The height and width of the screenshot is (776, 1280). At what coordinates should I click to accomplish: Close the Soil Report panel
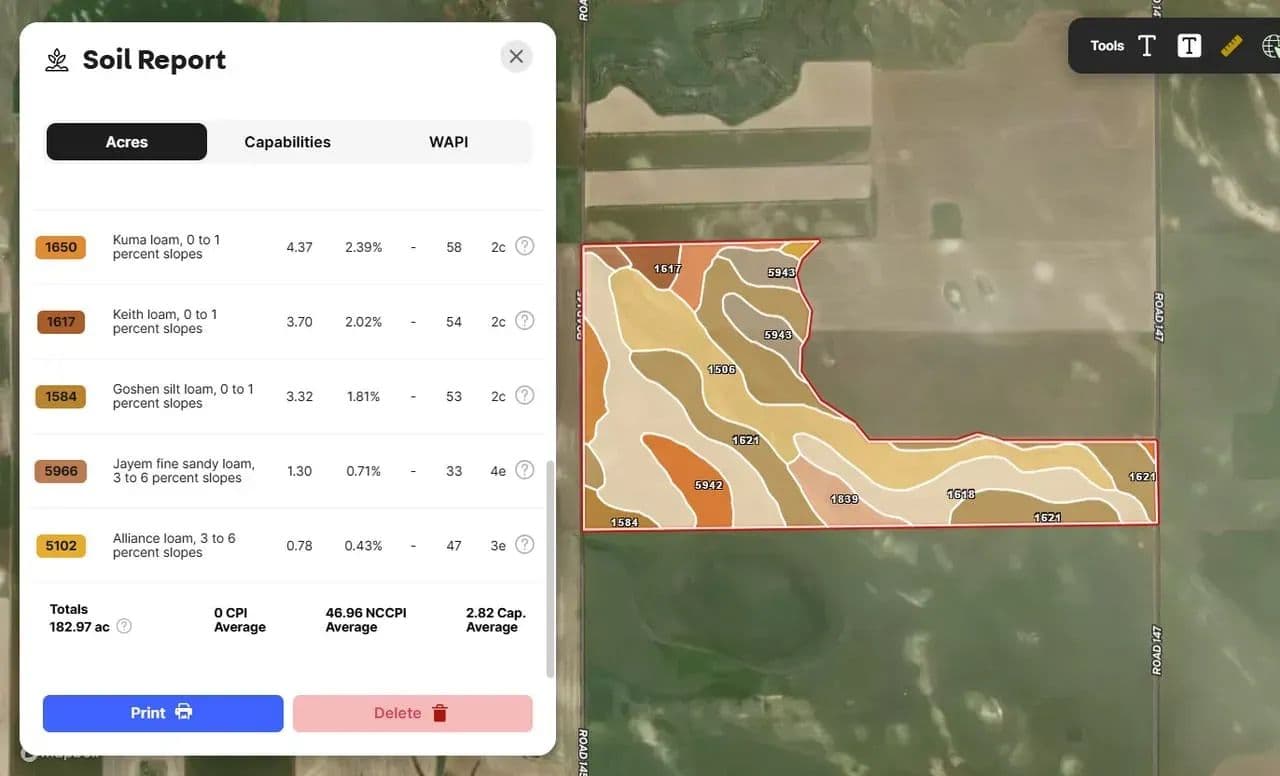(x=516, y=57)
